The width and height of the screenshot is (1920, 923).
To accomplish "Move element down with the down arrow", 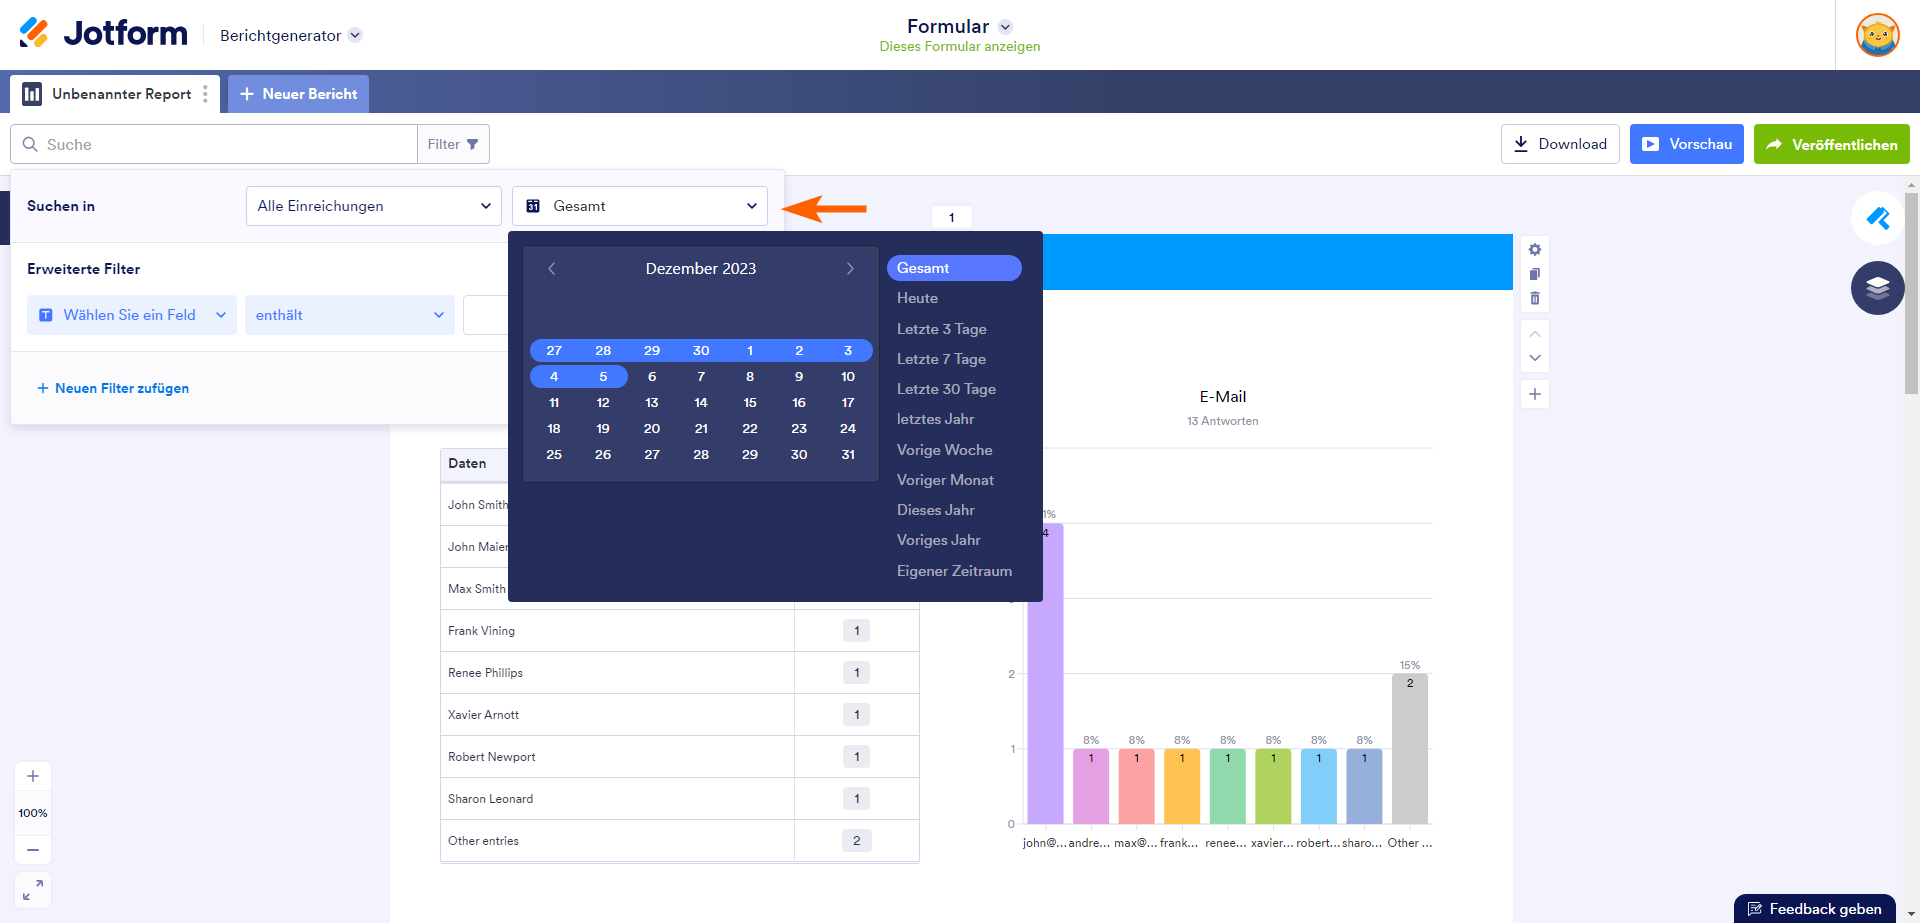I will point(1535,358).
